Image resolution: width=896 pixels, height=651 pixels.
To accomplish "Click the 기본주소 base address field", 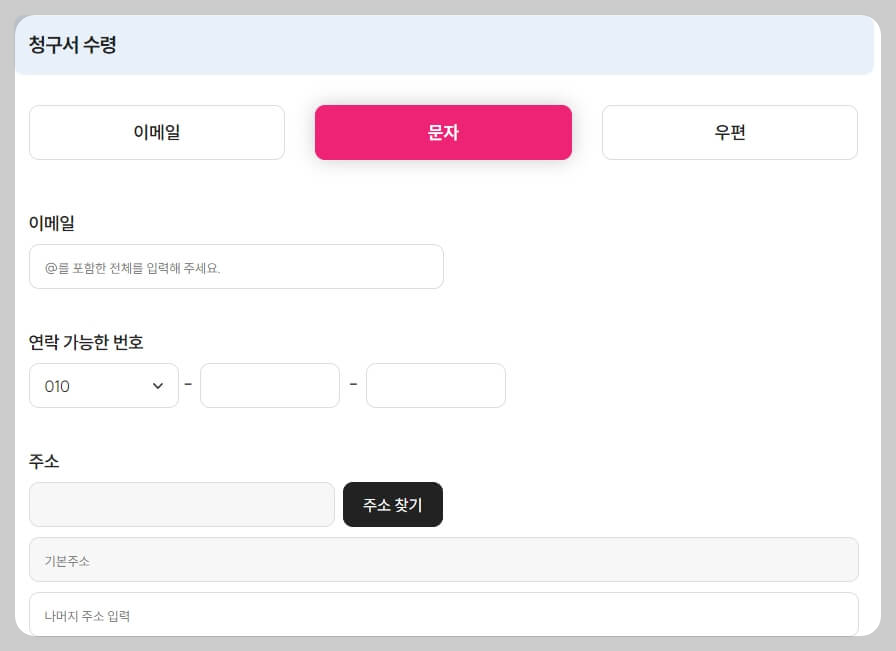I will pyautogui.click(x=443, y=559).
